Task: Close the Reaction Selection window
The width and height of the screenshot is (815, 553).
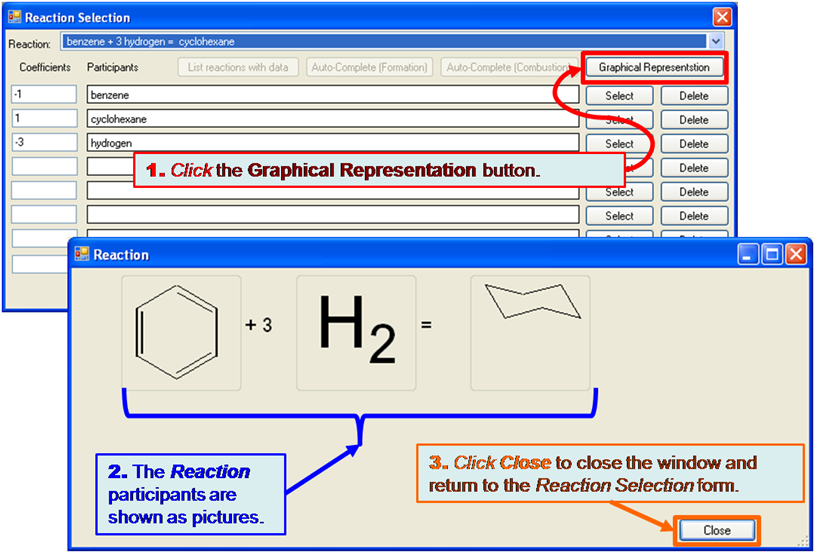Action: click(x=721, y=17)
